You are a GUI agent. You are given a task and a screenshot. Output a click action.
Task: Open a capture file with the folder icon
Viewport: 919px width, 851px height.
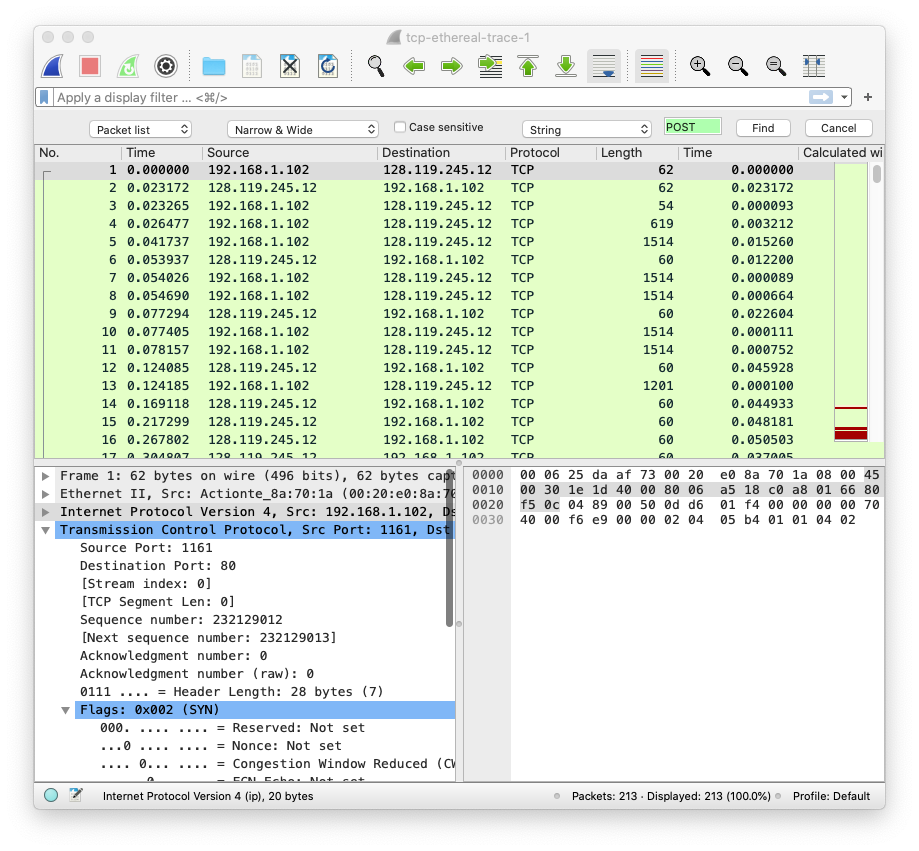(x=213, y=66)
